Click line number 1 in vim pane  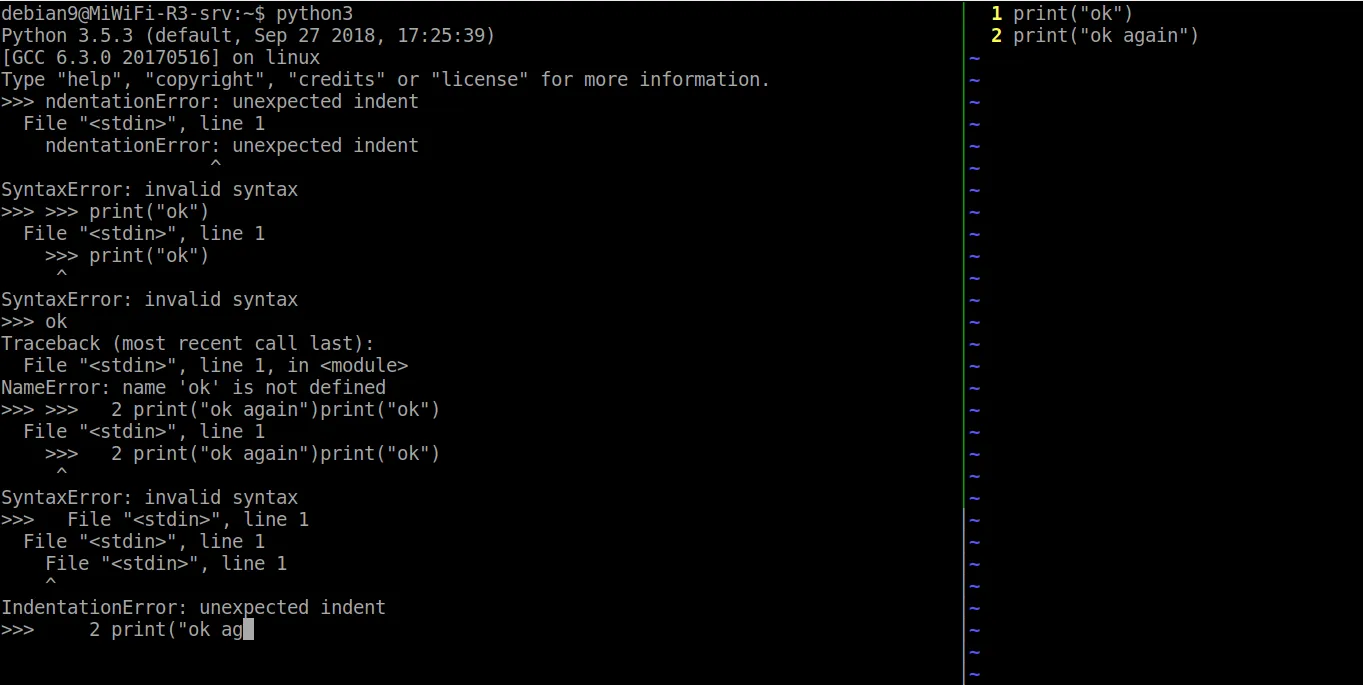[x=996, y=14]
